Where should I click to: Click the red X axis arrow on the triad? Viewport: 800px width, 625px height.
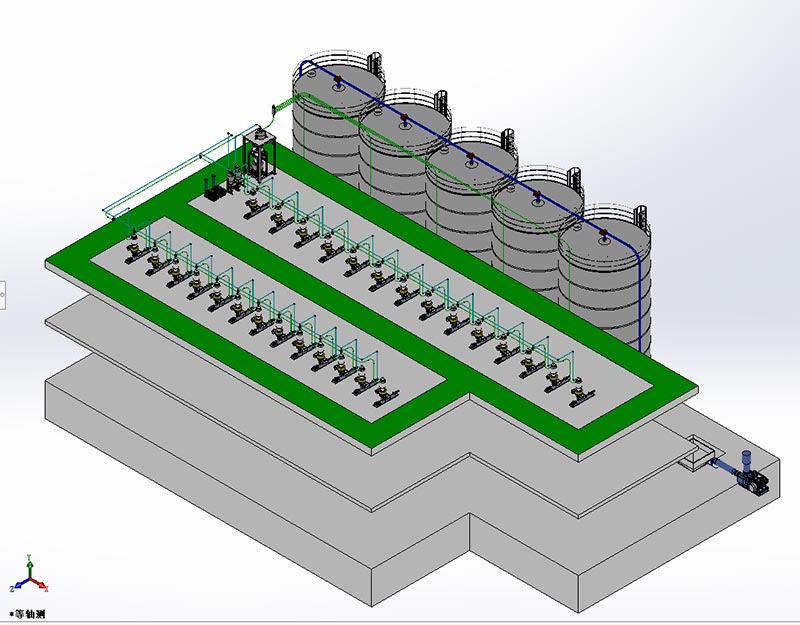(x=43, y=586)
